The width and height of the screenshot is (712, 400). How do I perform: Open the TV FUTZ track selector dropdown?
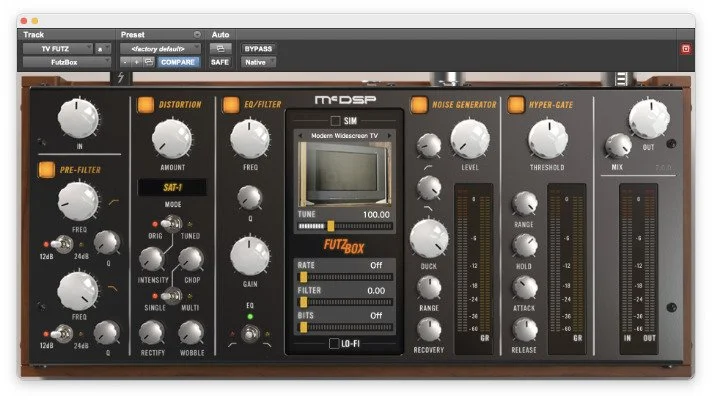[58, 49]
